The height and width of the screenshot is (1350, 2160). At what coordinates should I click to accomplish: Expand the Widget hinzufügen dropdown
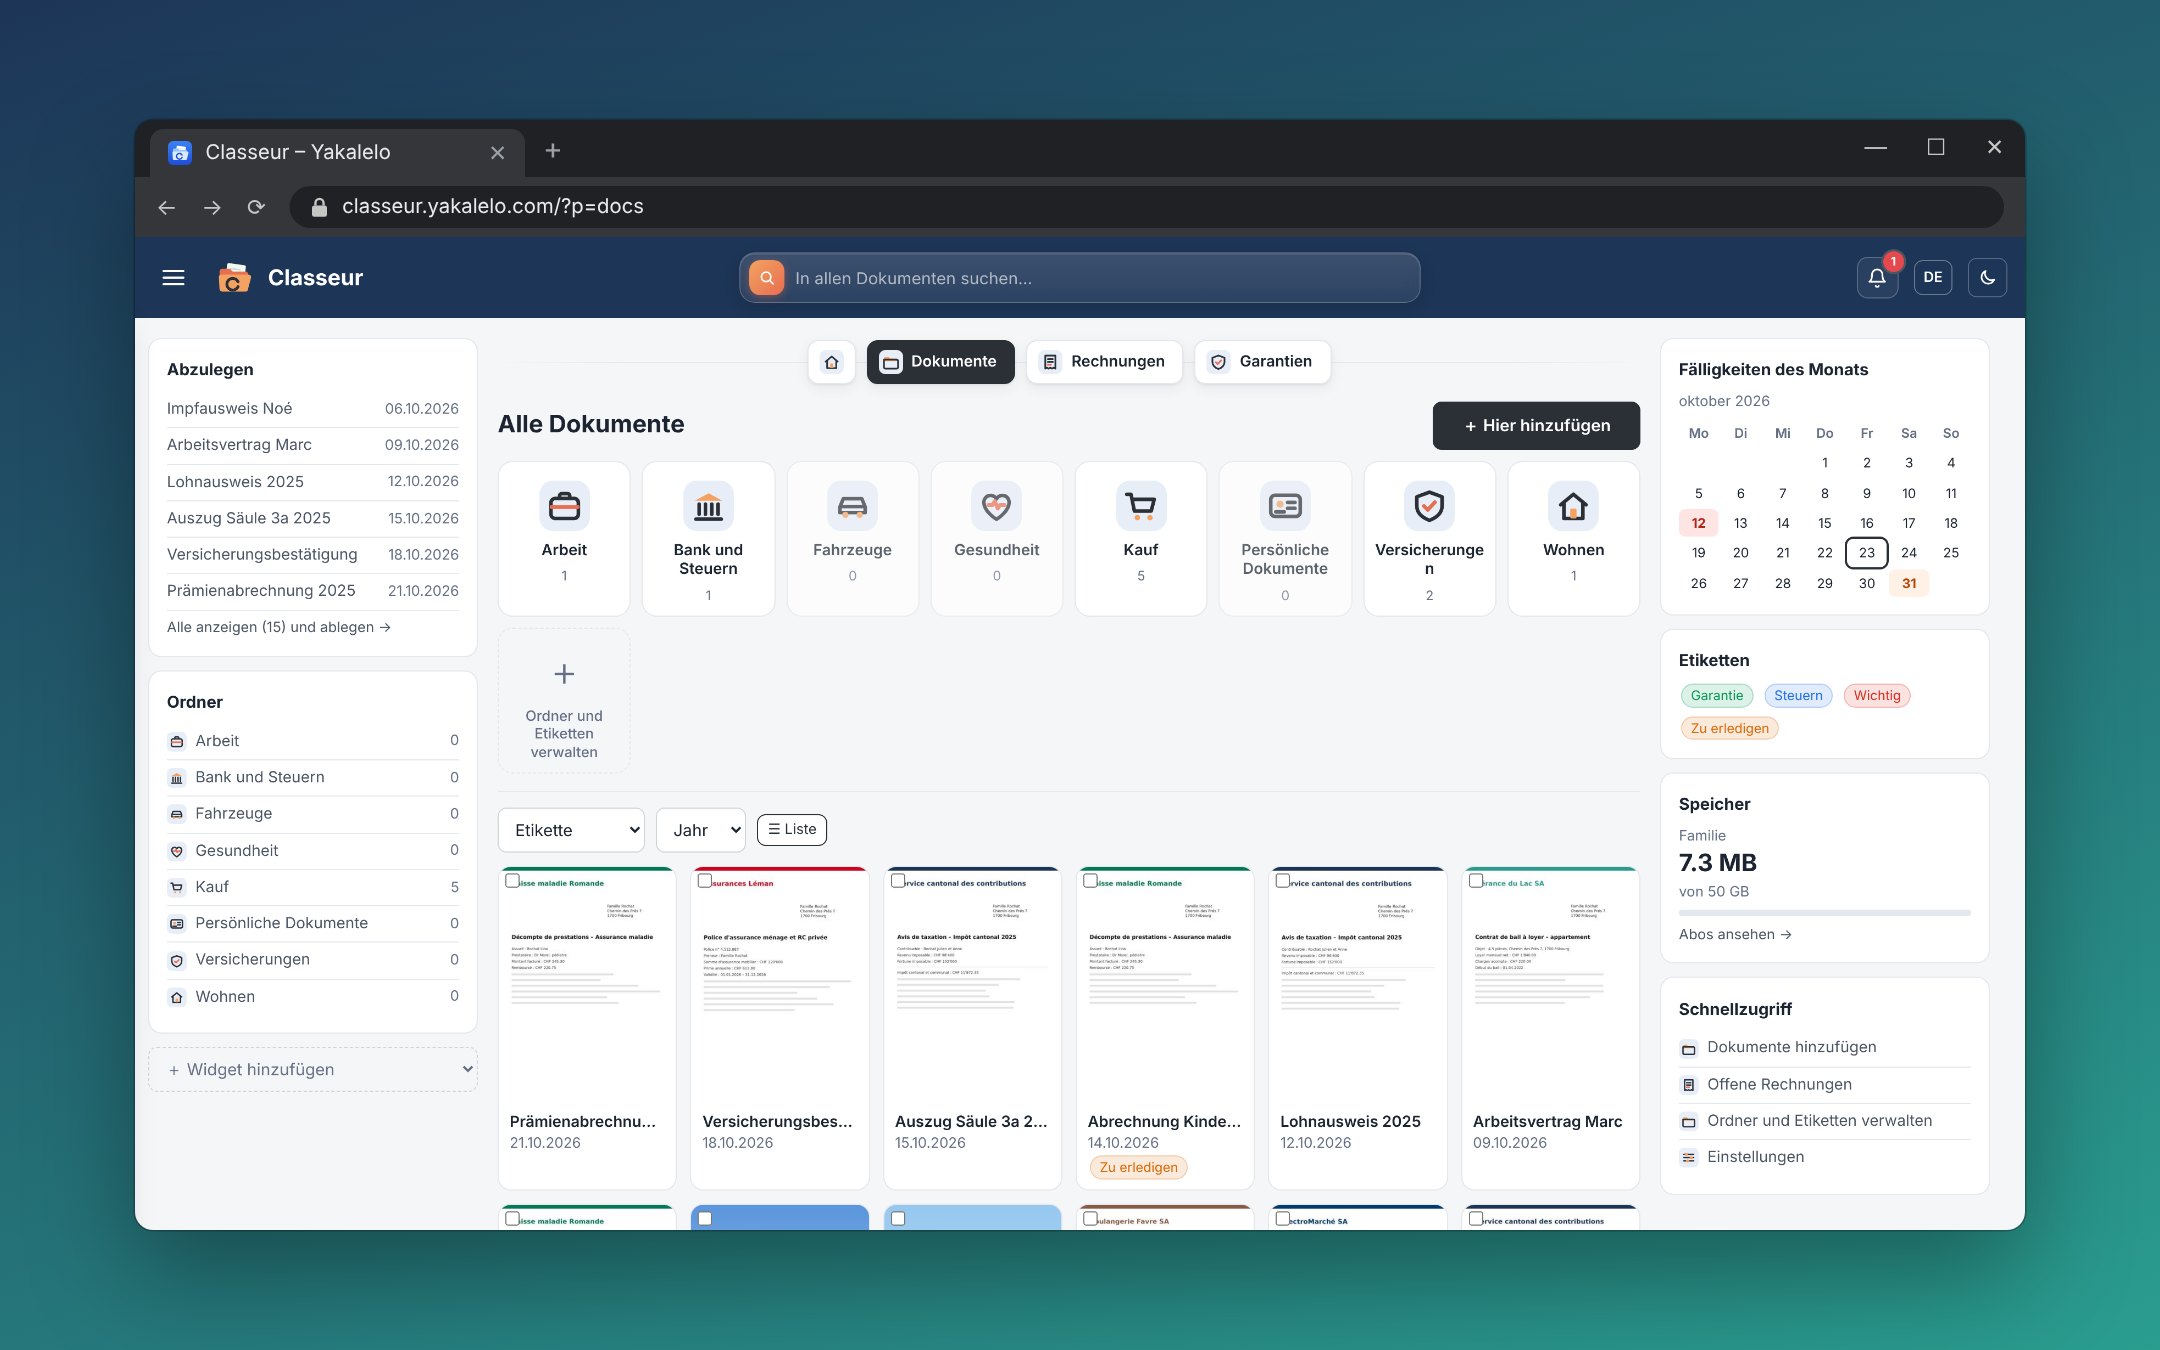click(x=313, y=1069)
